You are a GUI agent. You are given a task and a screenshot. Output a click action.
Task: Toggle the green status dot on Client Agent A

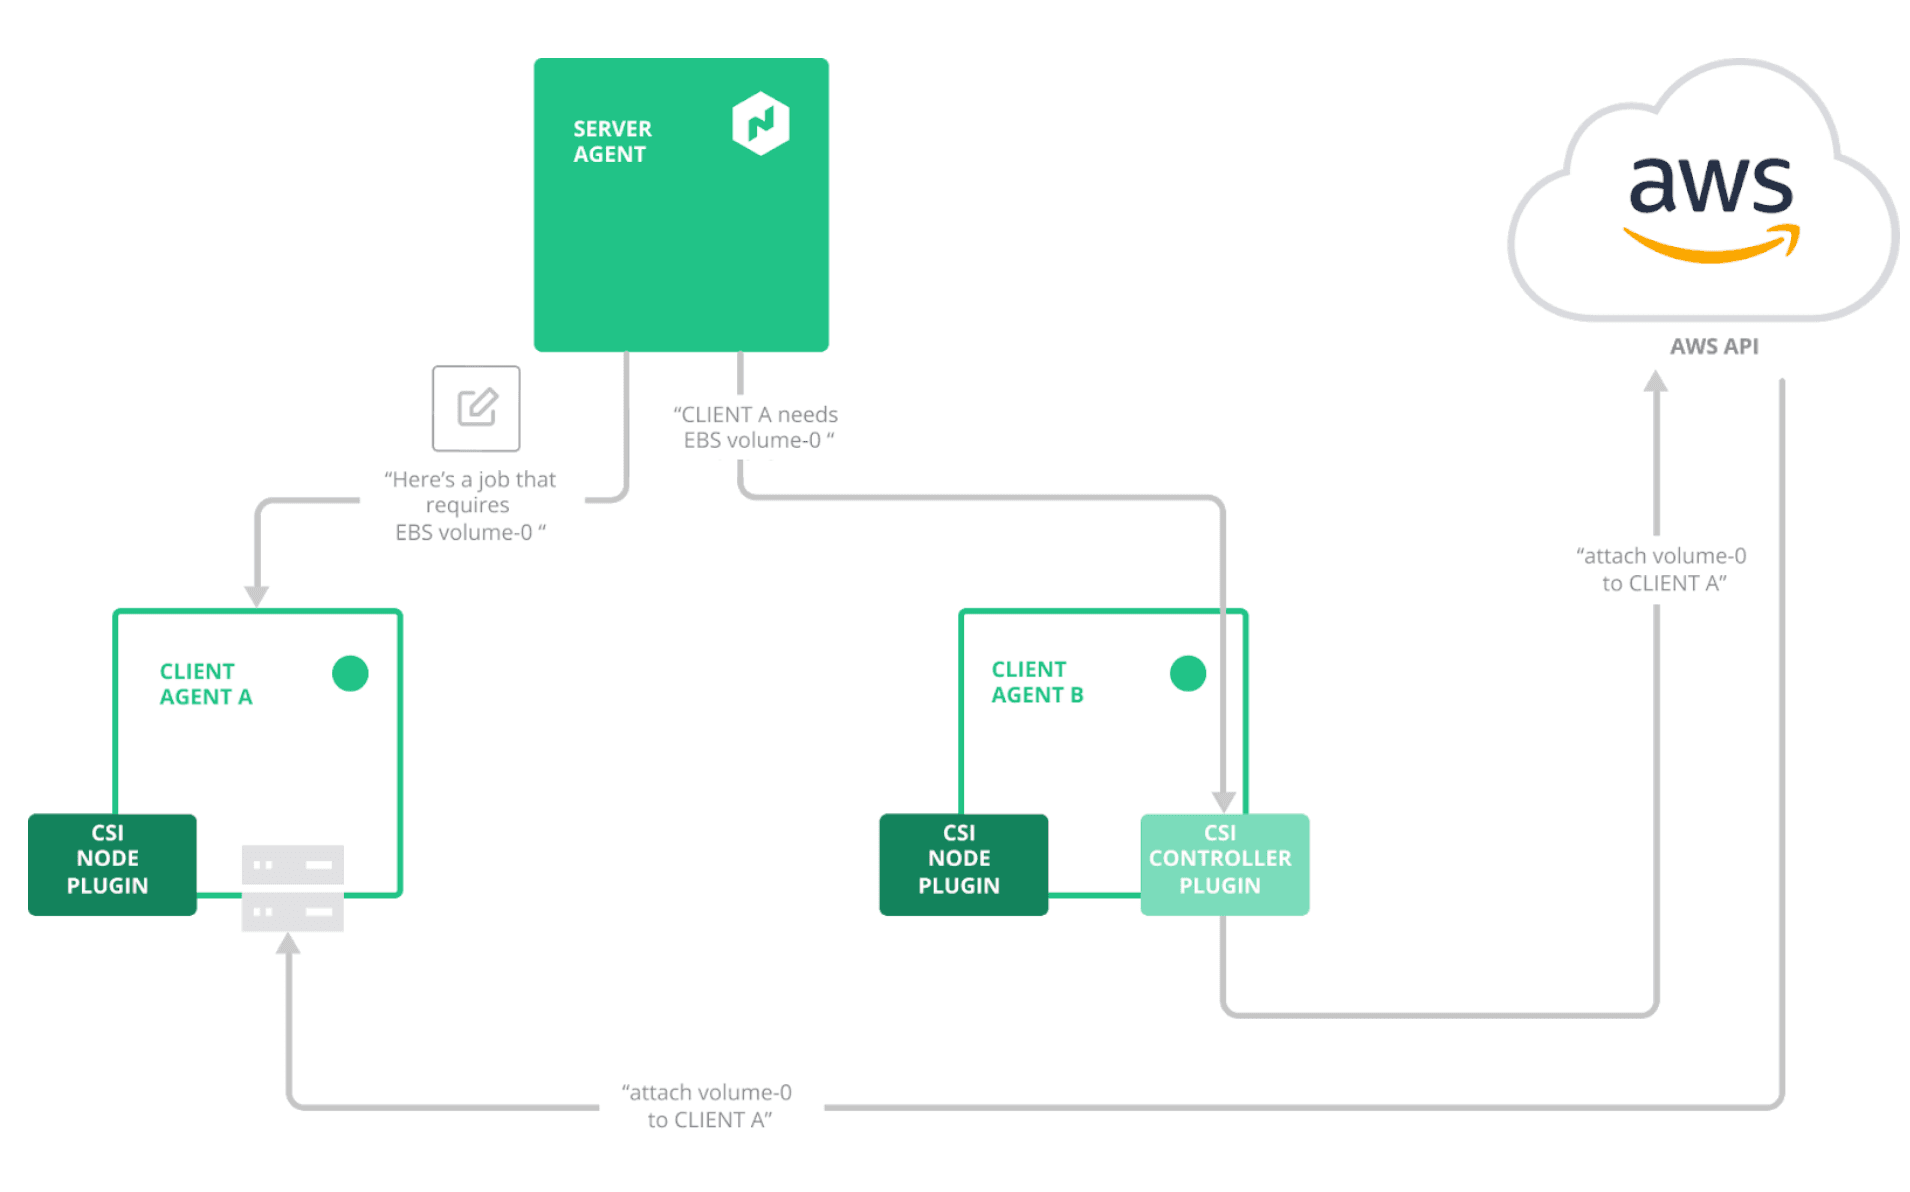tap(350, 674)
